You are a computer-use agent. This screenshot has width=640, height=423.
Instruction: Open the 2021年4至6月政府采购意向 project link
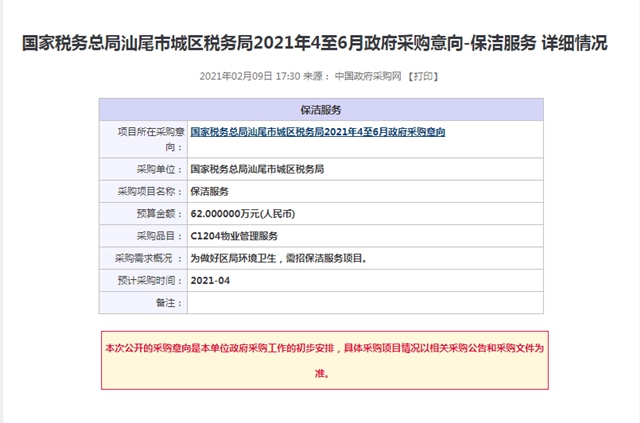[x=317, y=131]
